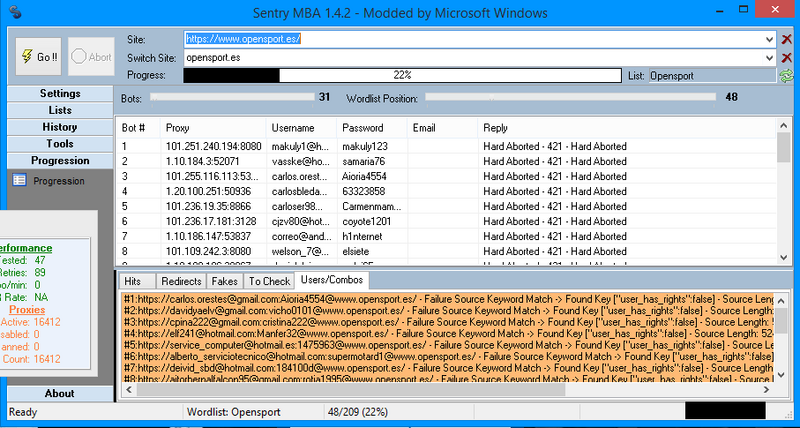Click the List field showing Opensport
800x428 pixels.
712,76
